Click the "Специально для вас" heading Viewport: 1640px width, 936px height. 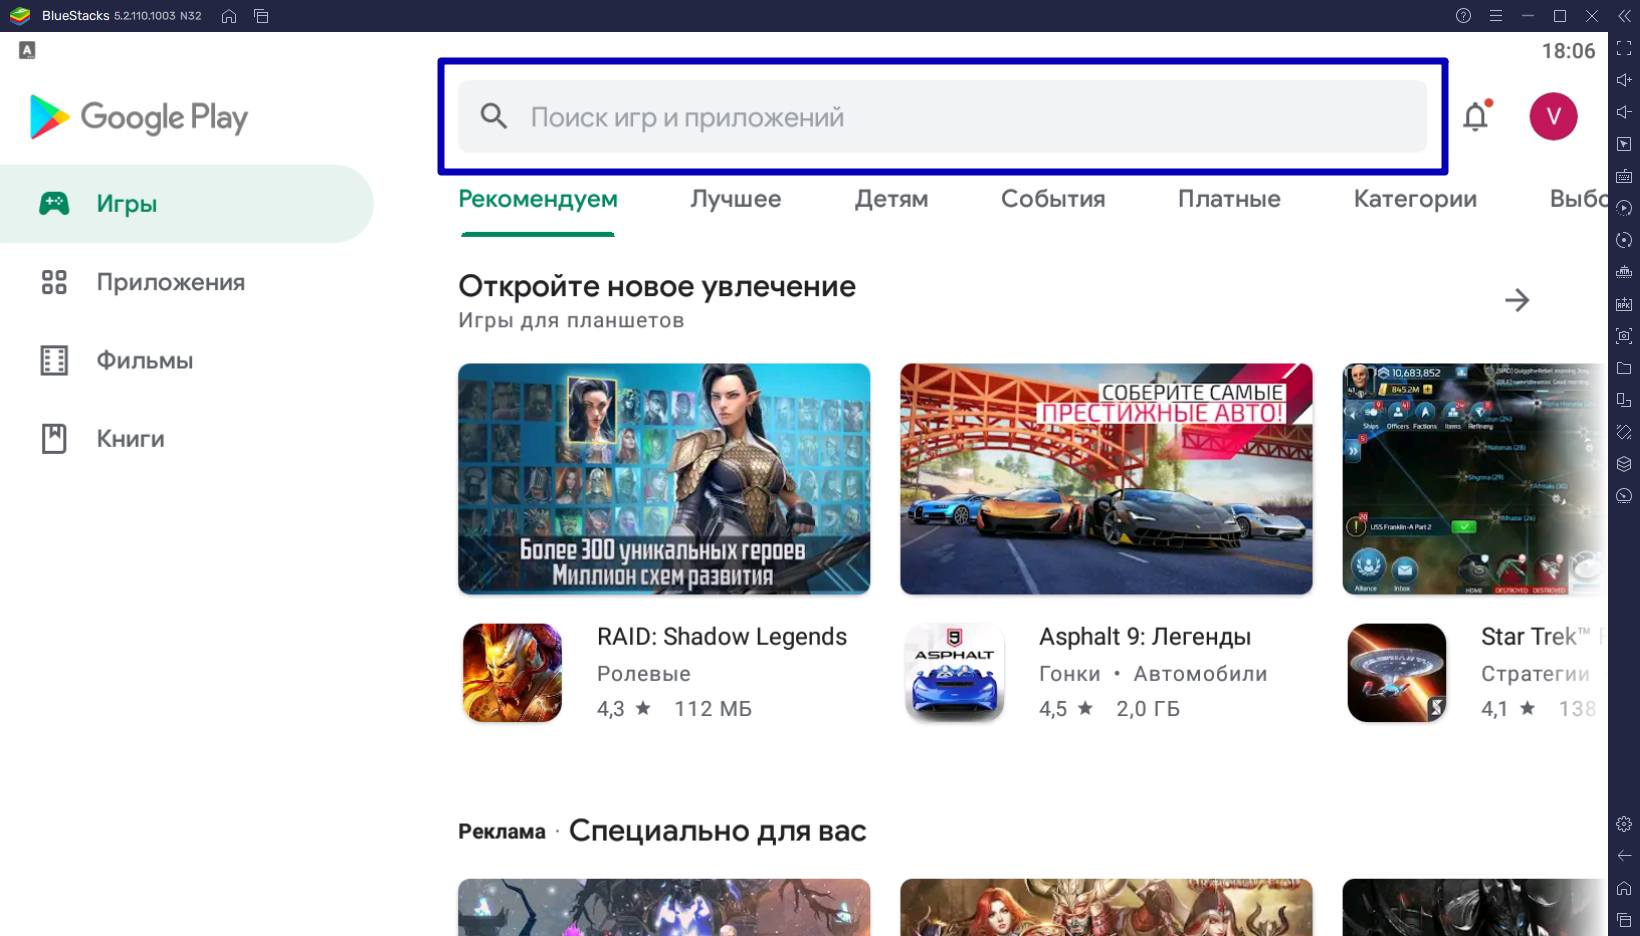tap(717, 831)
